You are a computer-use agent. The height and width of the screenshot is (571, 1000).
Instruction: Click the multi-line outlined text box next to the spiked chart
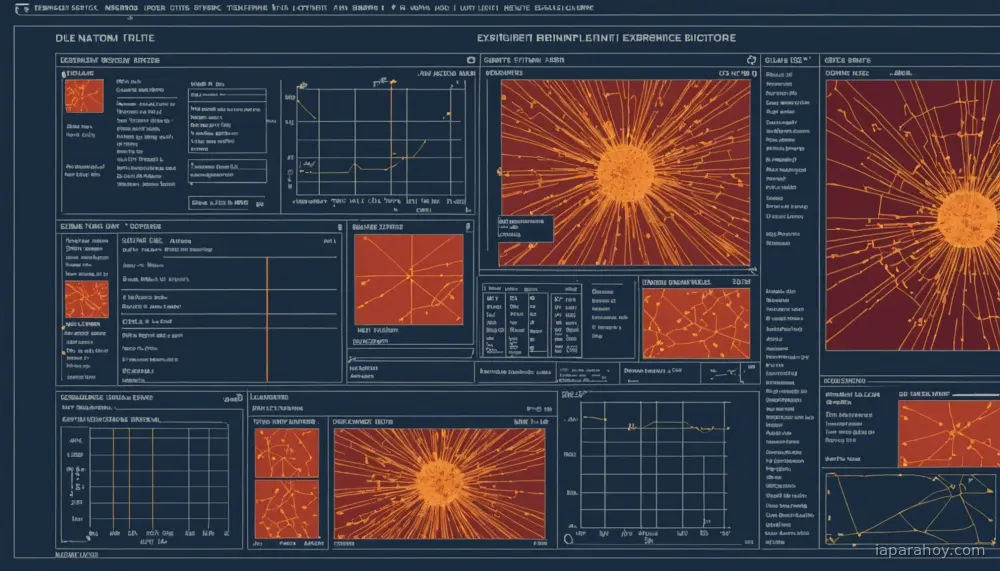click(x=227, y=121)
